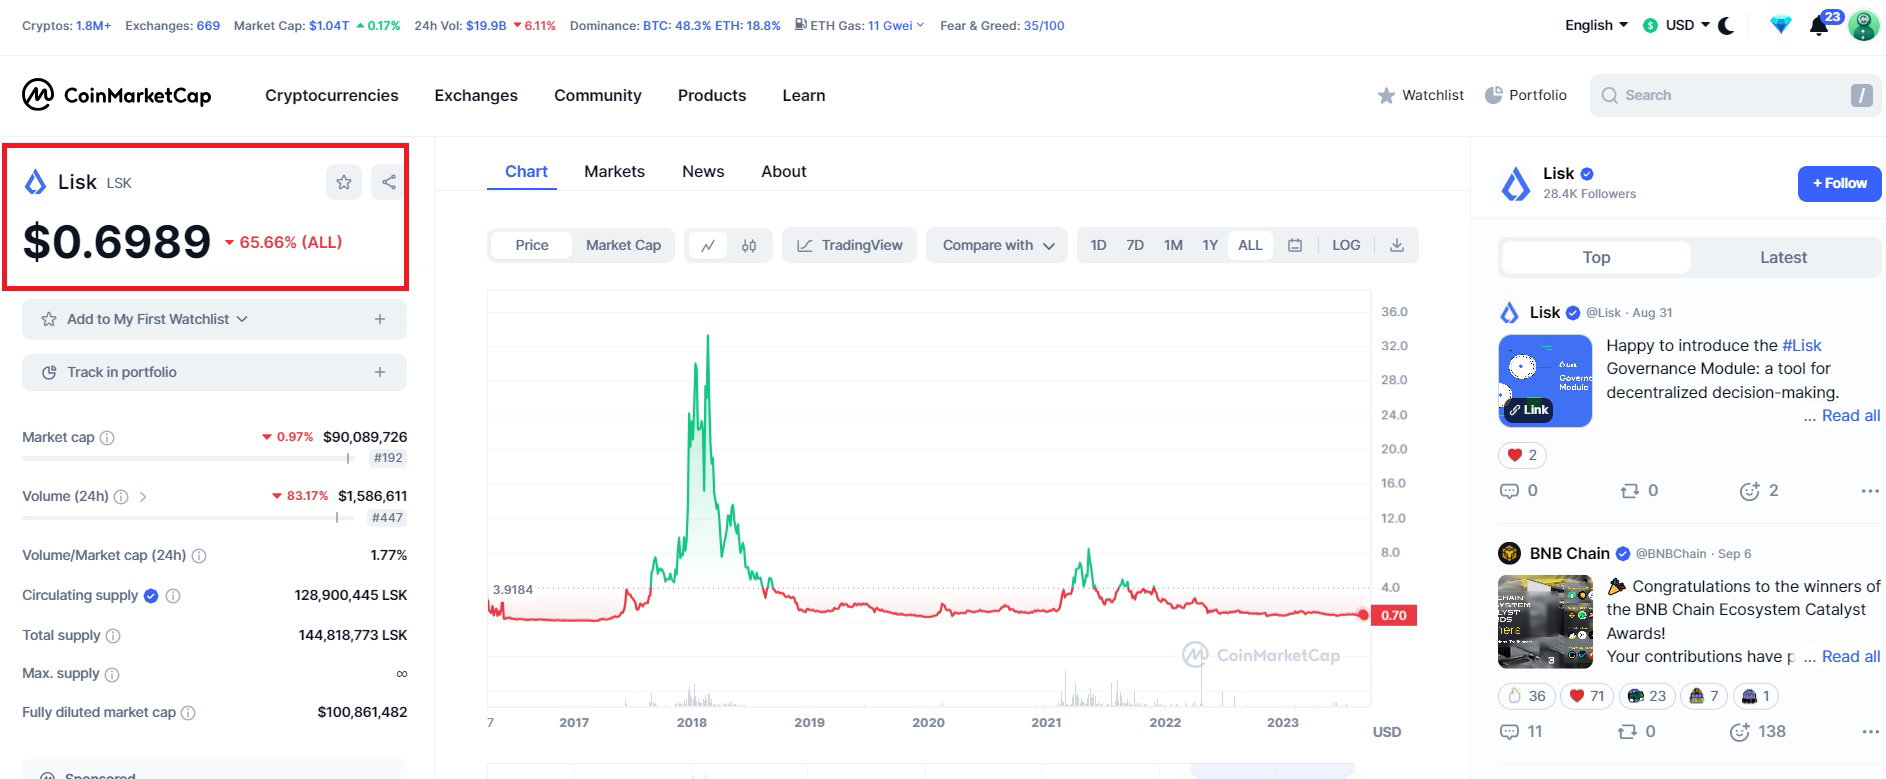Open the English language dropdown
This screenshot has width=1886, height=779.
coord(1596,25)
